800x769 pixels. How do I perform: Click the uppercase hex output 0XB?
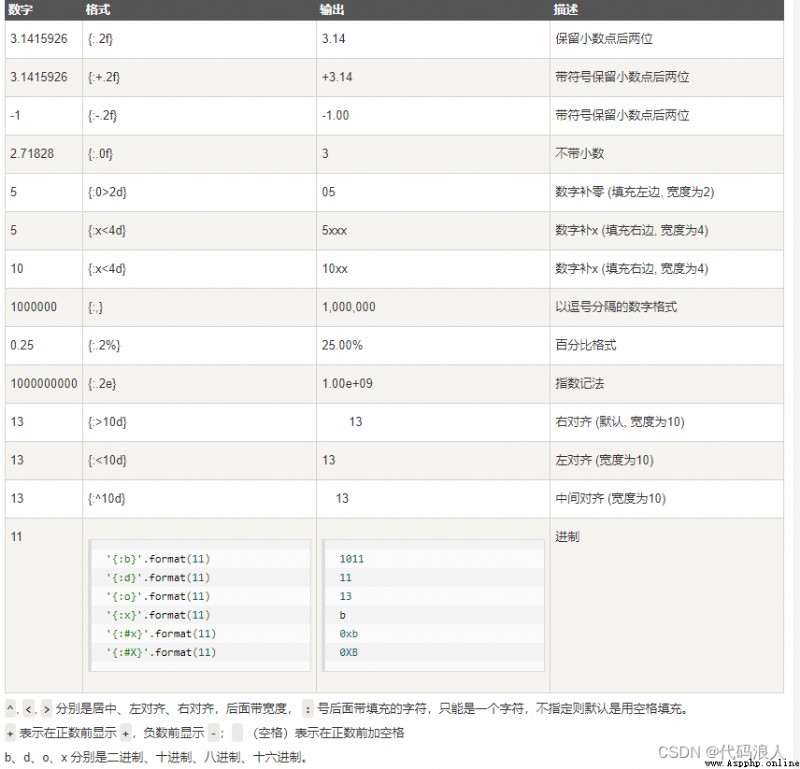pyautogui.click(x=348, y=652)
